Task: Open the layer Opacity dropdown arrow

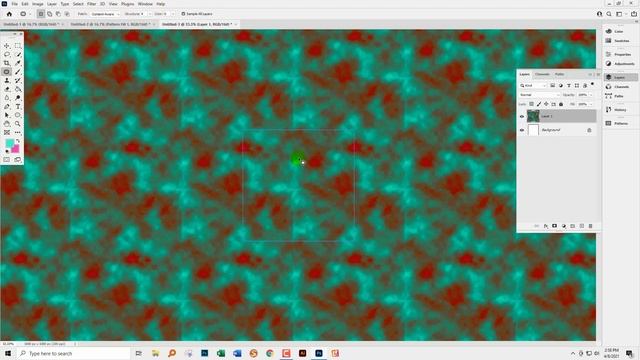Action: click(590, 95)
